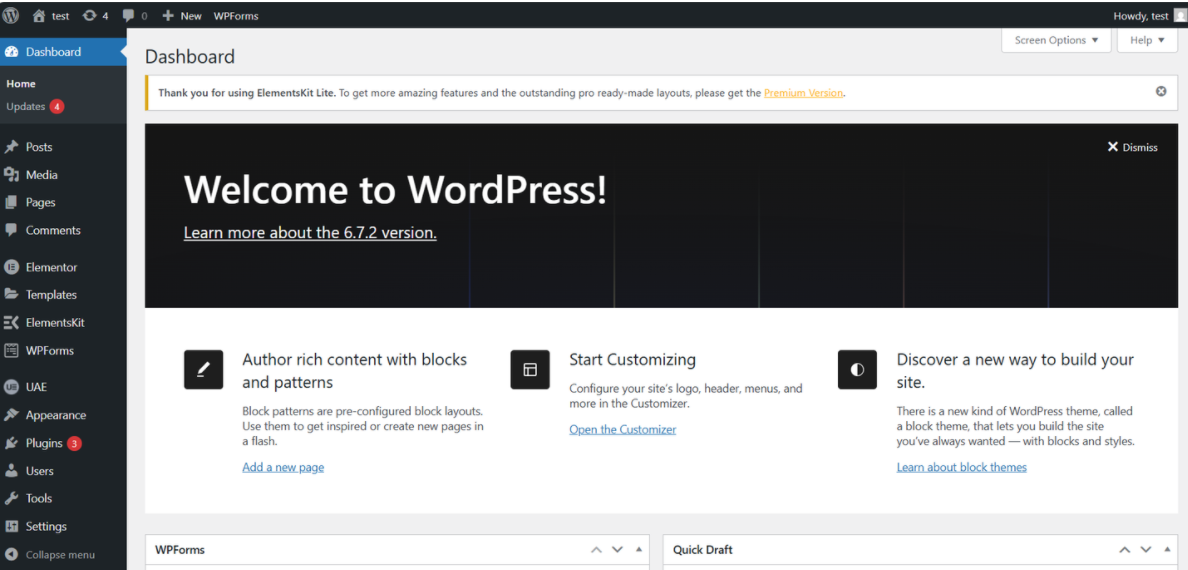1188x570 pixels.
Task: Click Learn about block themes link
Action: click(961, 467)
